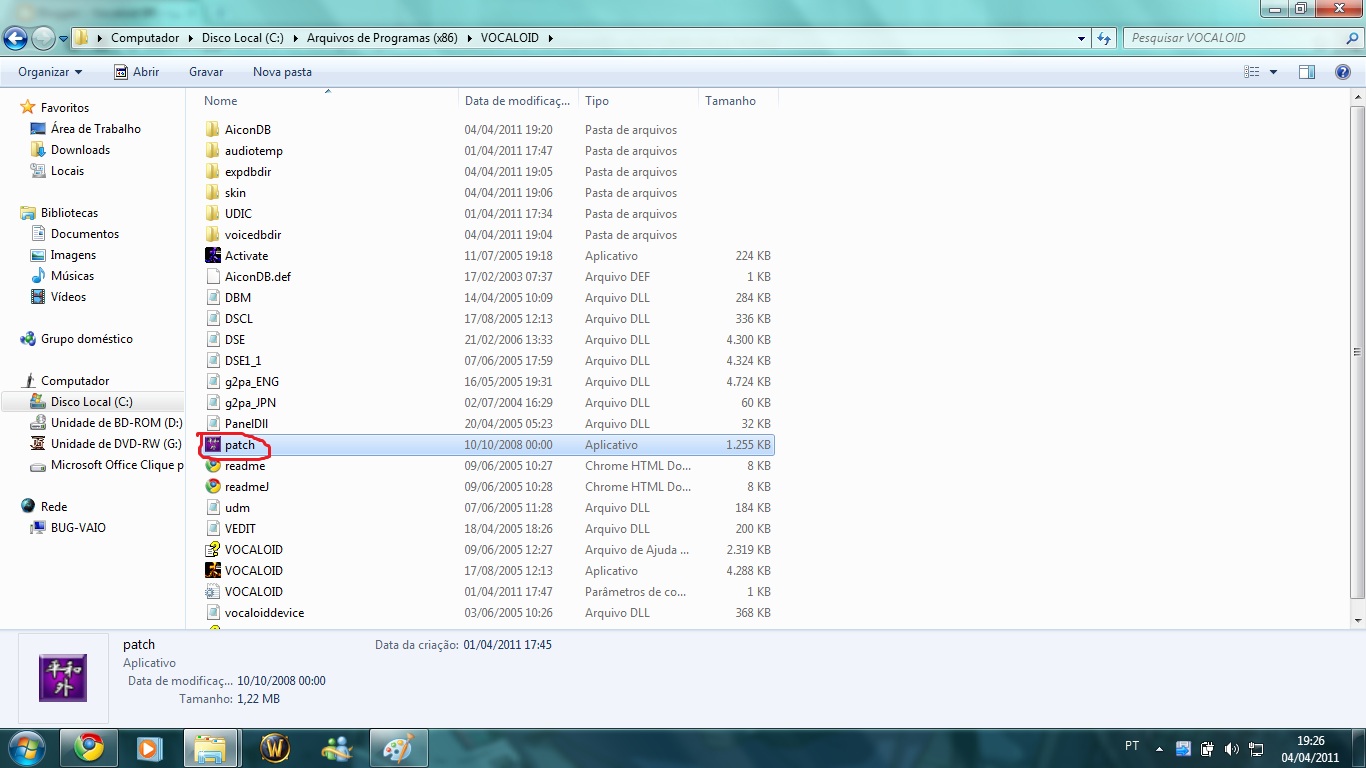Viewport: 1366px width, 768px height.
Task: Open Vídeos library in sidebar
Action: tap(68, 297)
